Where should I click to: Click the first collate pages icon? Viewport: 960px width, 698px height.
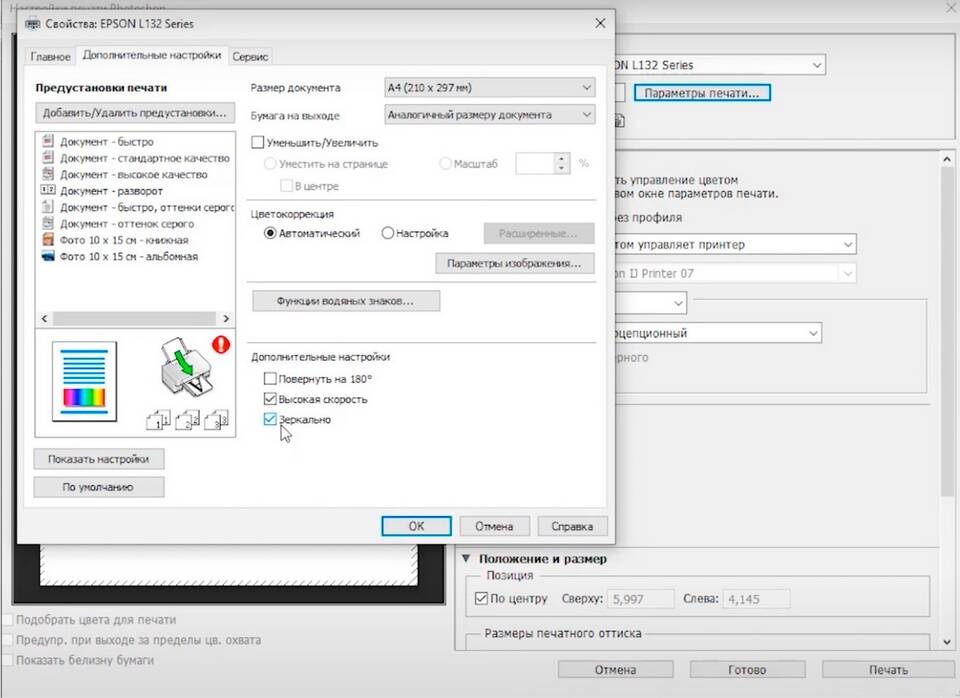coord(158,420)
